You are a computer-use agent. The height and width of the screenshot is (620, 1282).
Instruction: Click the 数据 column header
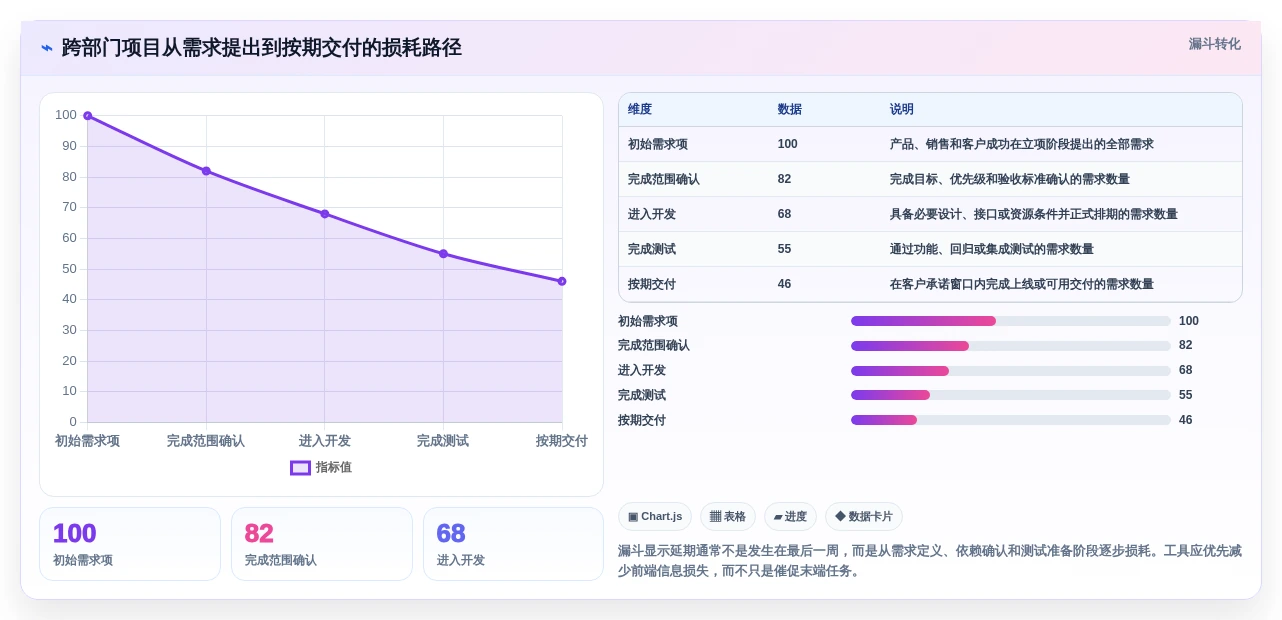click(789, 109)
